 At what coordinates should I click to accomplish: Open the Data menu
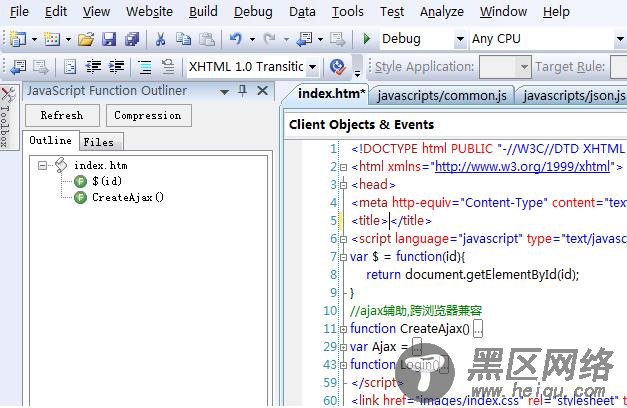[302, 12]
